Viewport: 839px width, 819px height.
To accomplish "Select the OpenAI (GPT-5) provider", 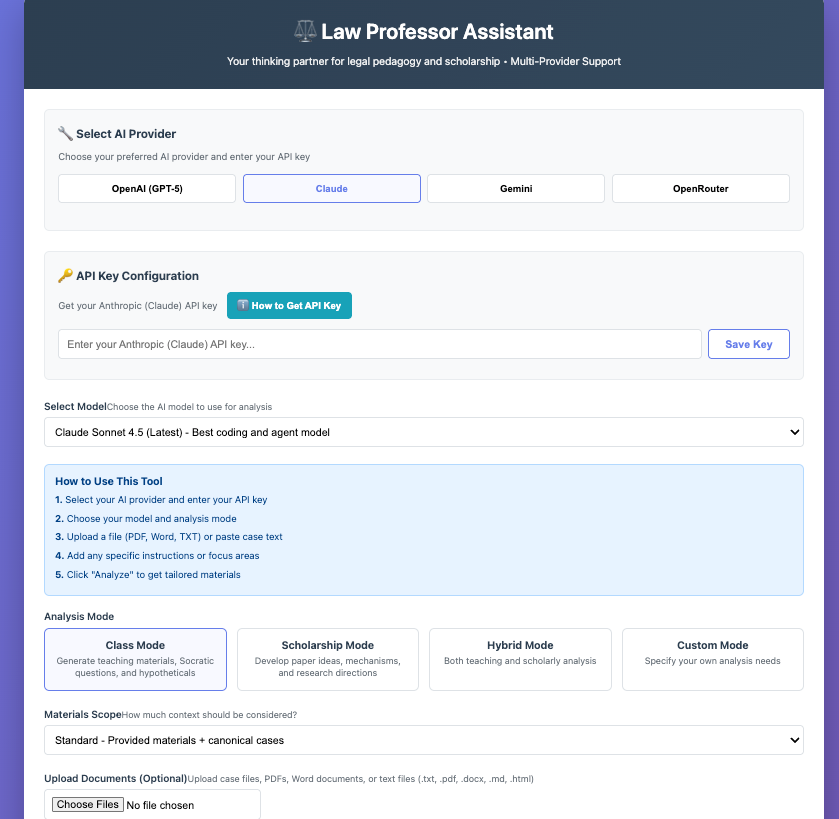I will (x=147, y=189).
